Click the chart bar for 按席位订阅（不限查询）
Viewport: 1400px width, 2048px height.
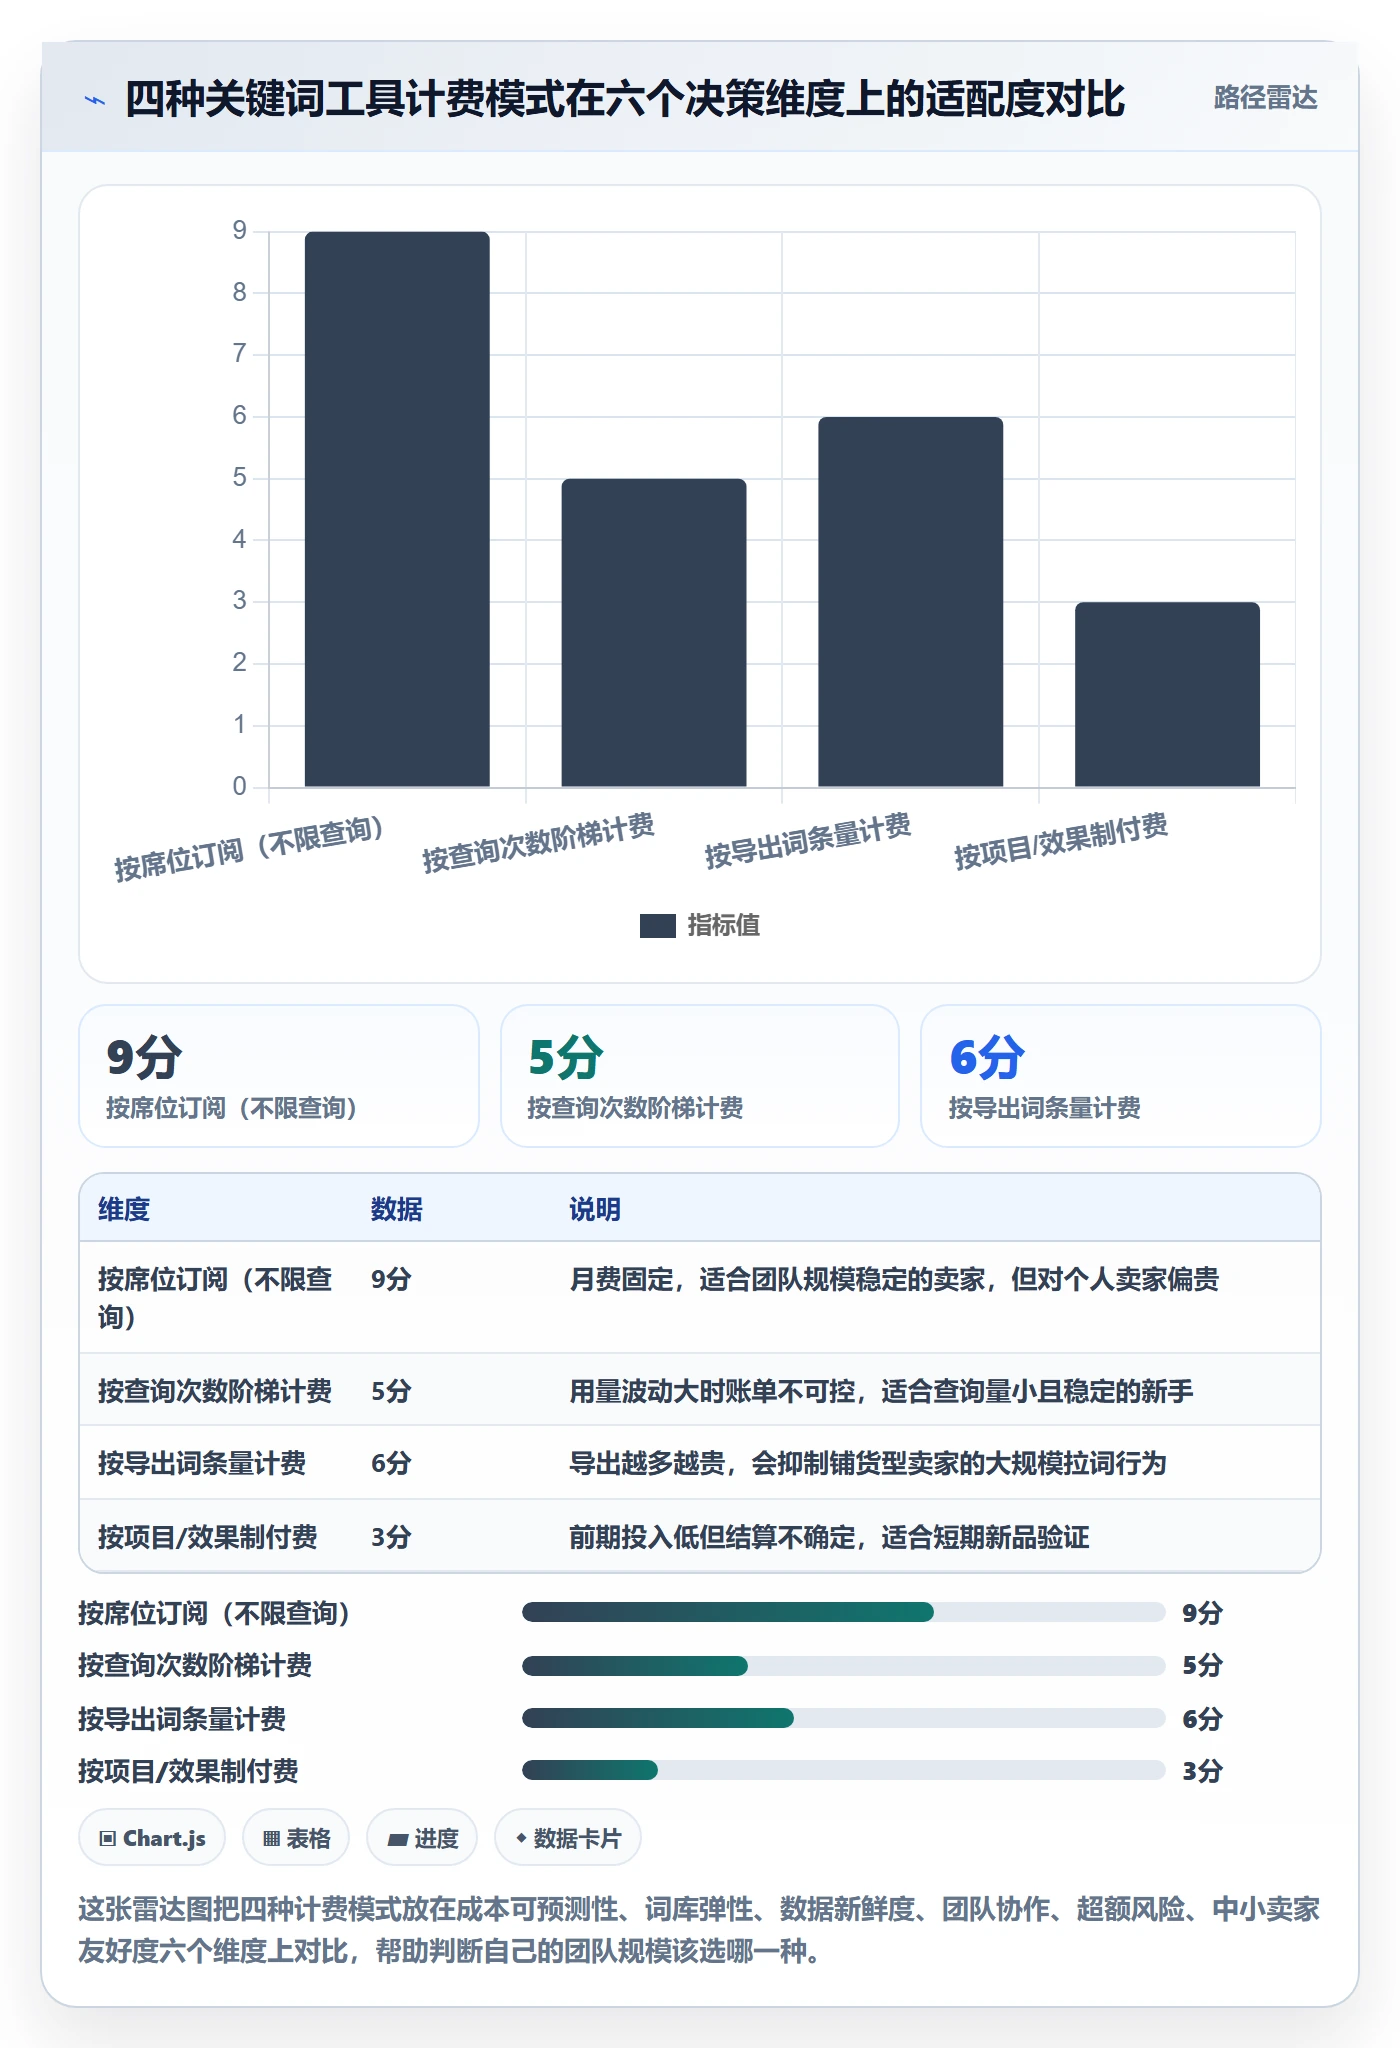pos(397,509)
